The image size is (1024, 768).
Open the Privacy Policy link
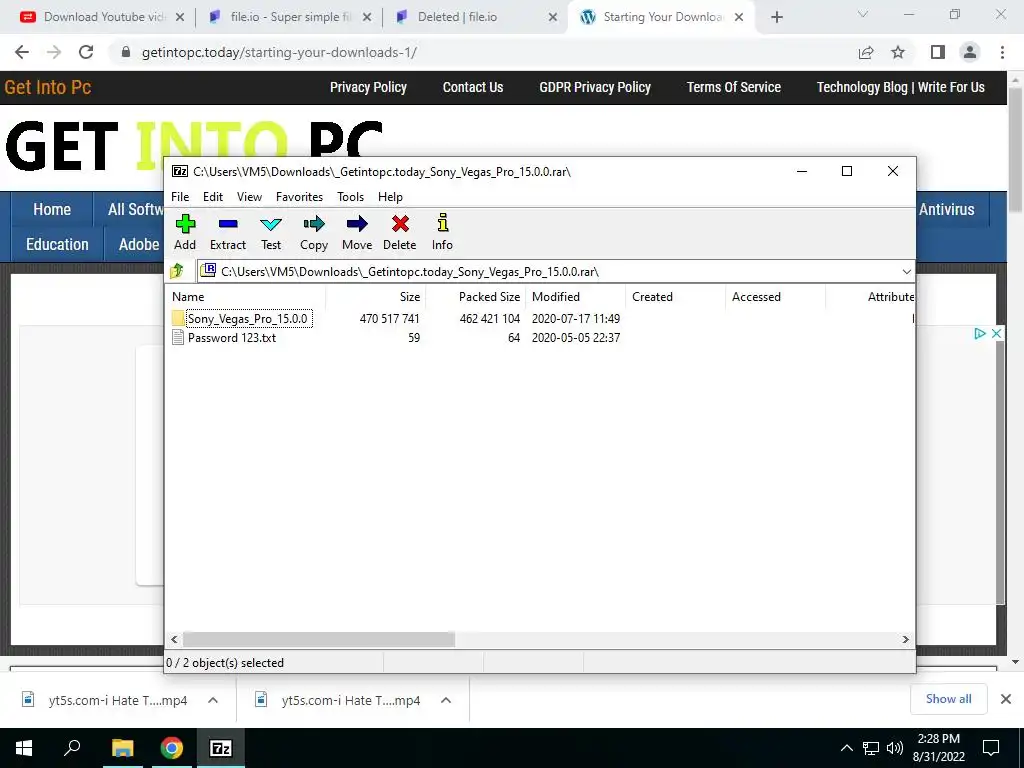(368, 88)
